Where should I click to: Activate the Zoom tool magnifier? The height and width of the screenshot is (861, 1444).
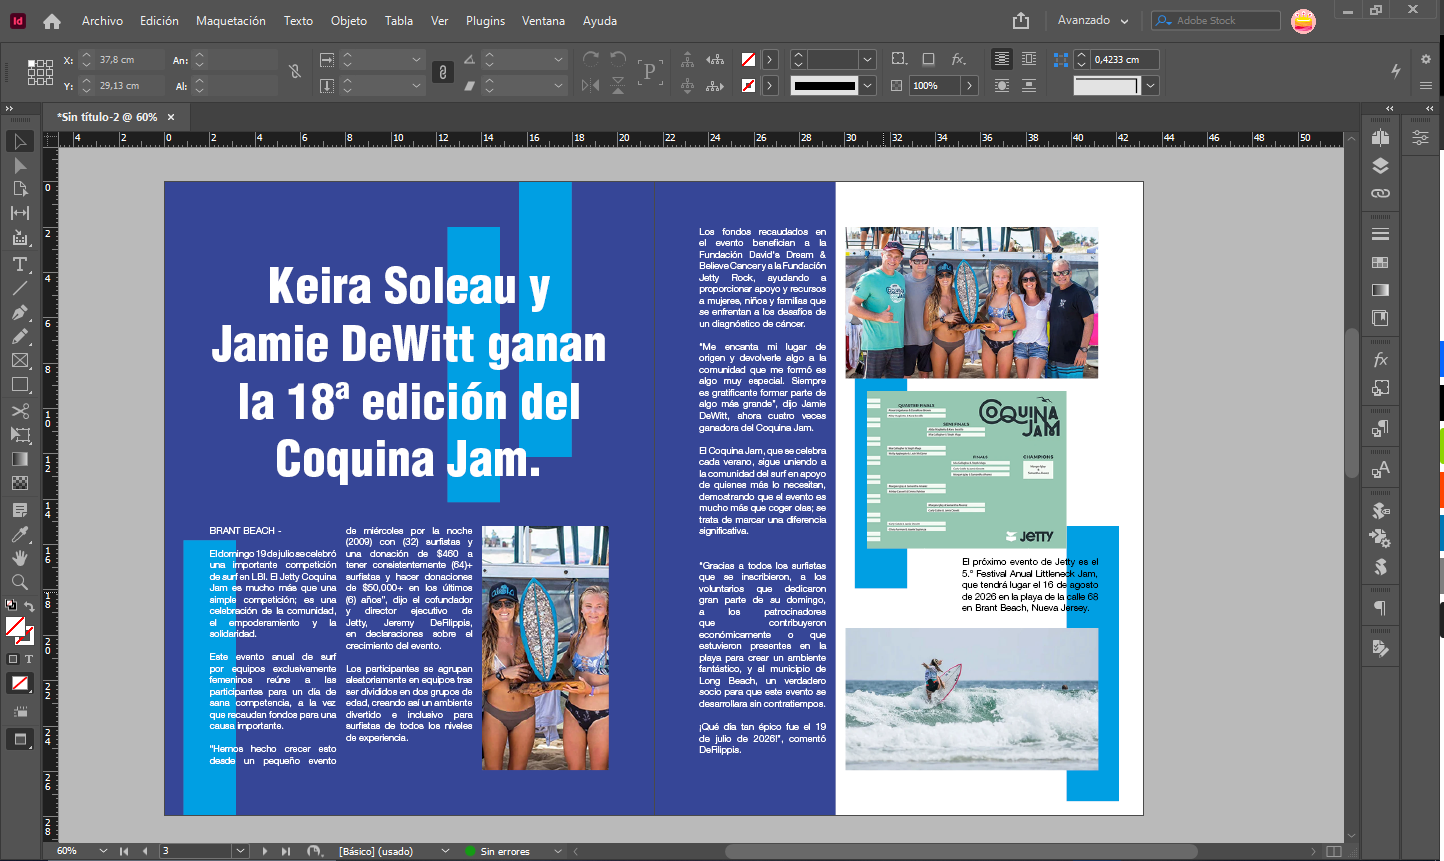(x=19, y=582)
